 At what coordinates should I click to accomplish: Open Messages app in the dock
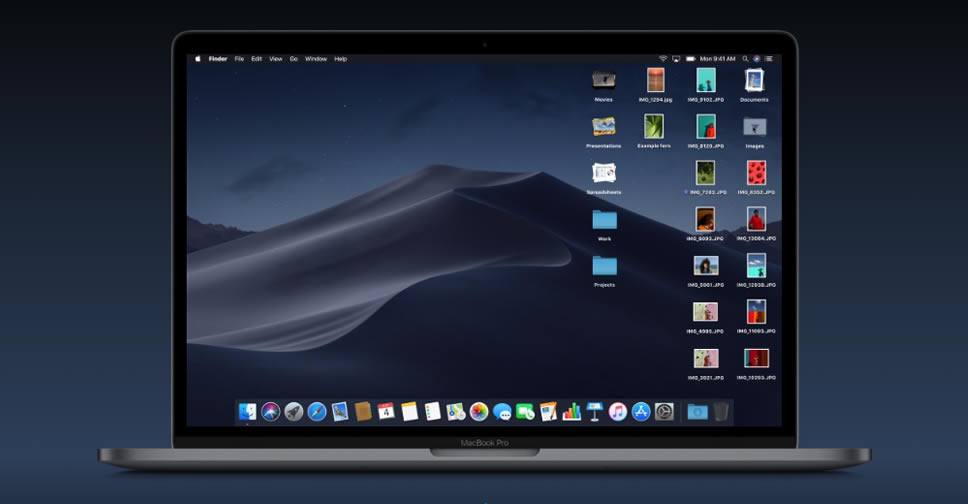click(502, 411)
